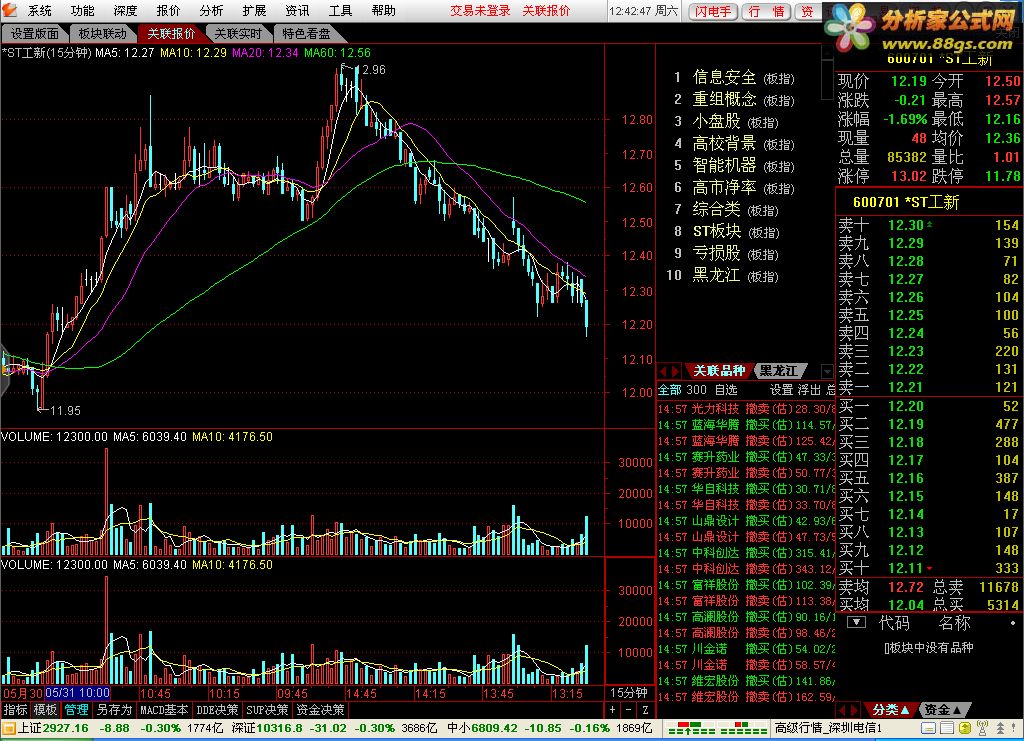Image resolution: width=1024 pixels, height=741 pixels.
Task: Switch to the 关联实时 tab
Action: point(238,33)
